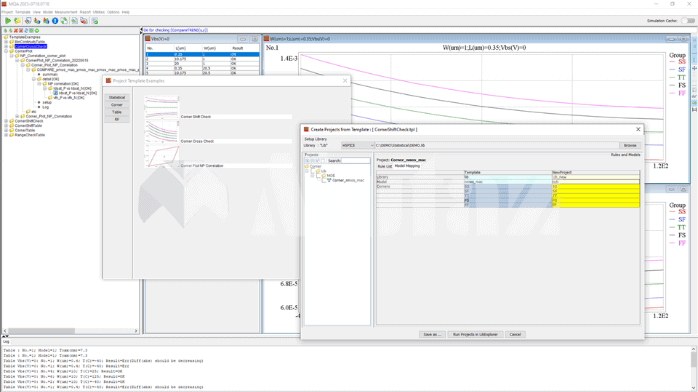
Task: Close the Project Template Examples dialog
Action: pyautogui.click(x=345, y=81)
